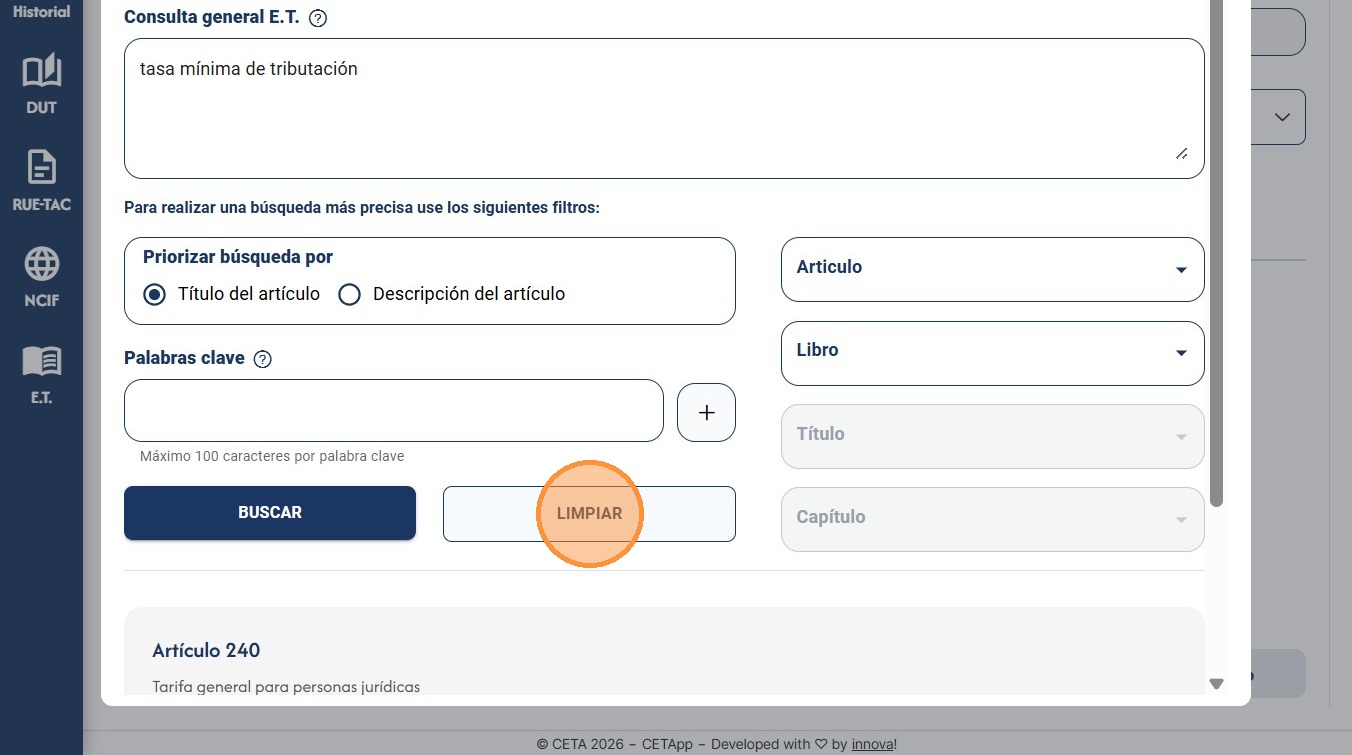Screen dimensions: 1352x755
Task: Click the LIMPIAR button
Action: 589,514
